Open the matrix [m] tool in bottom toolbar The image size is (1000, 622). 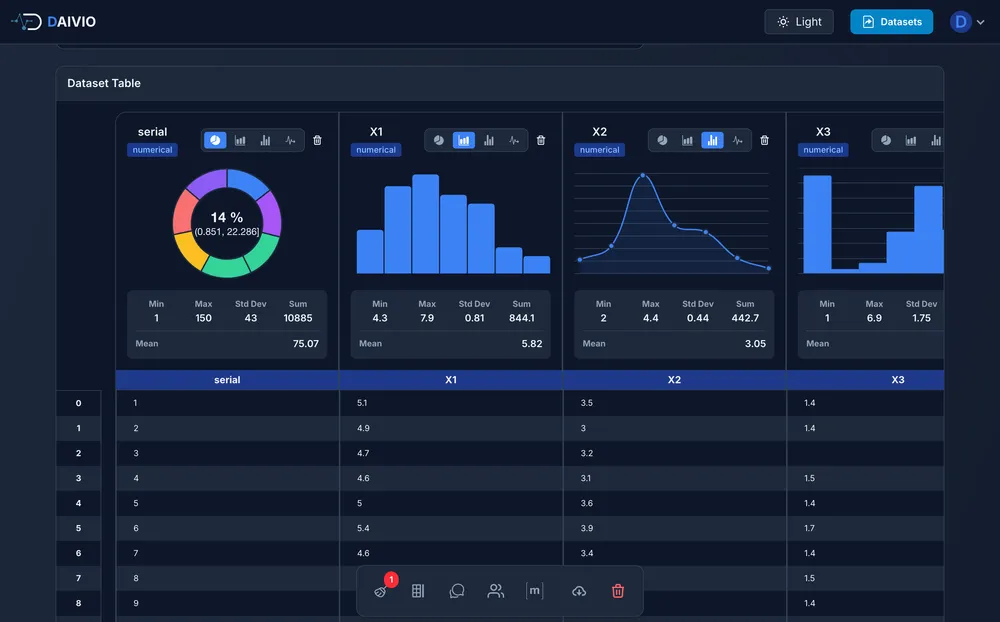[x=534, y=591]
